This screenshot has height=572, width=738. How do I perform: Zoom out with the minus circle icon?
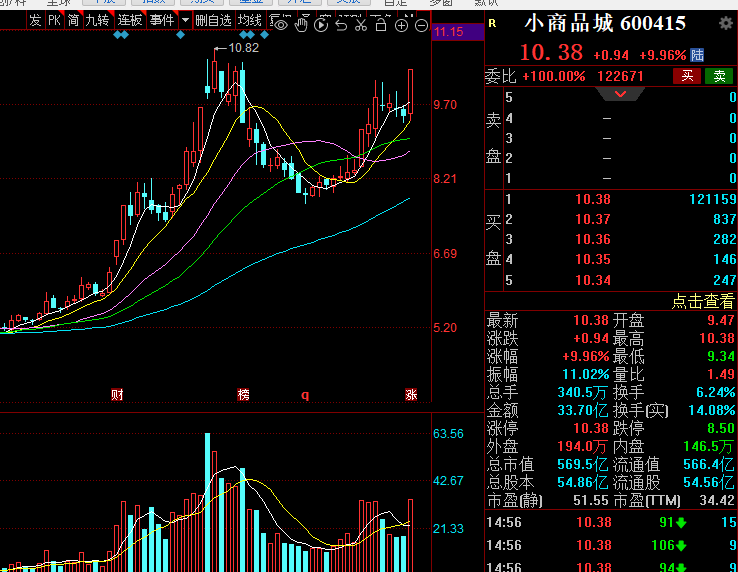pos(422,25)
